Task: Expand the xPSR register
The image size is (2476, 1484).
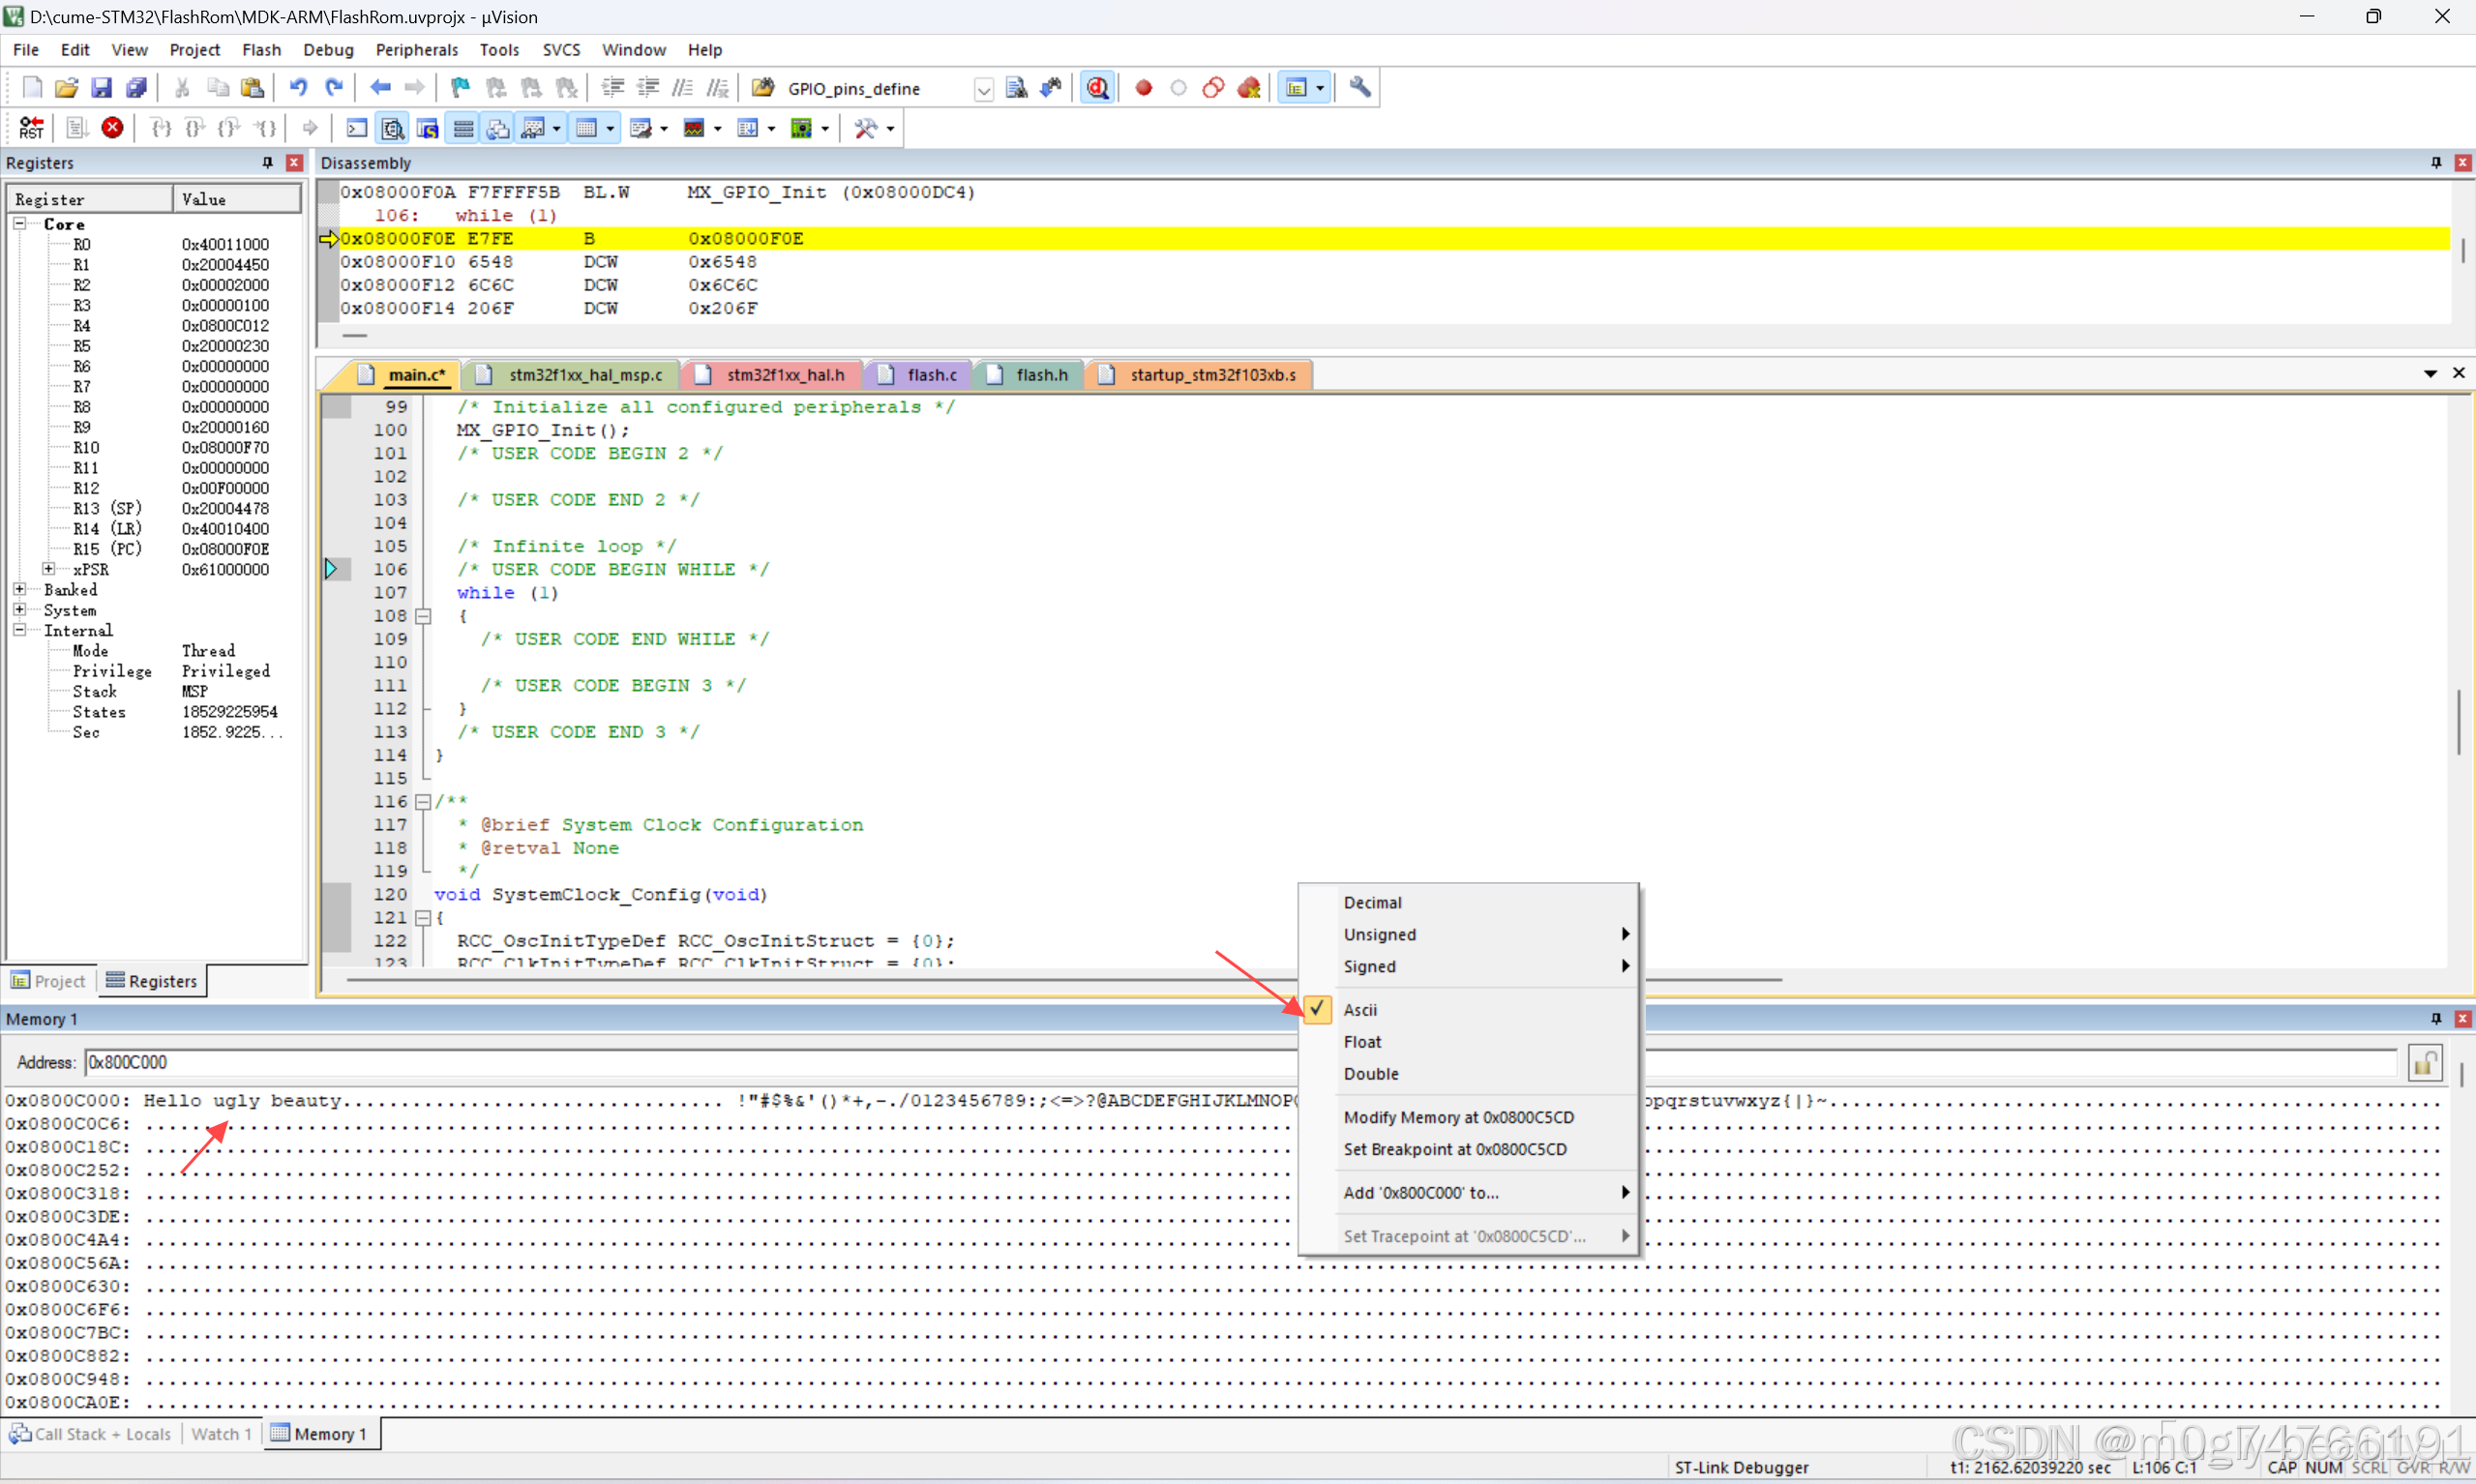Action: click(x=48, y=569)
